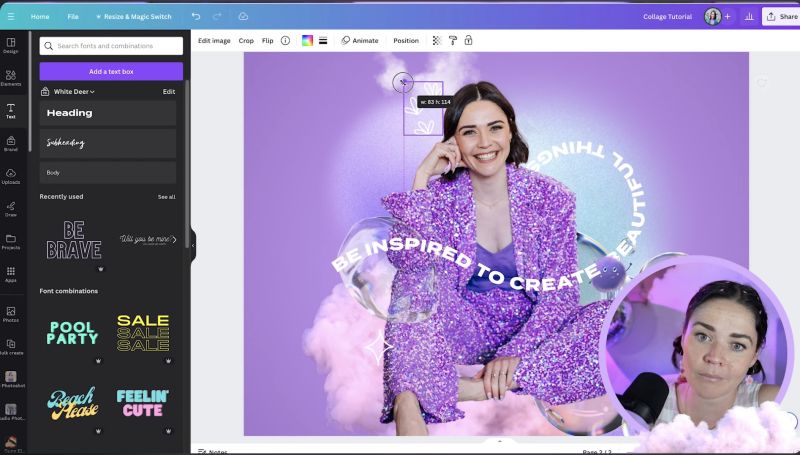Click the cloud save status icon

[x=243, y=16]
